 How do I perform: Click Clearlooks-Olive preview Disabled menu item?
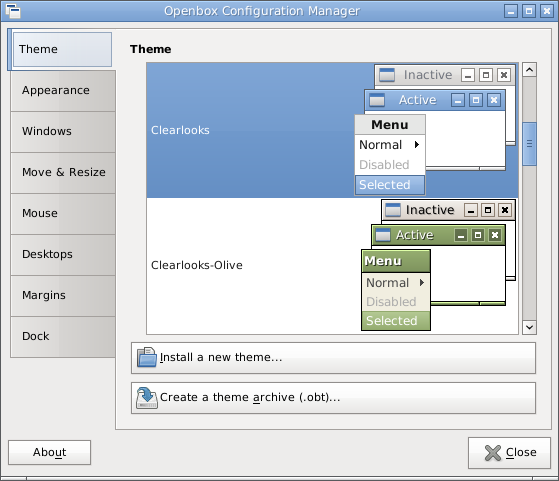(x=396, y=302)
